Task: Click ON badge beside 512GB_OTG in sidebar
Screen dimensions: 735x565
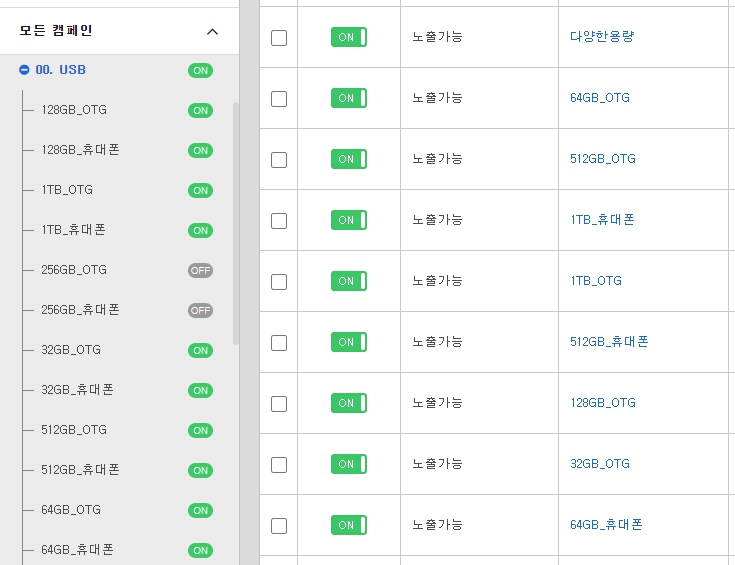Action: 201,430
